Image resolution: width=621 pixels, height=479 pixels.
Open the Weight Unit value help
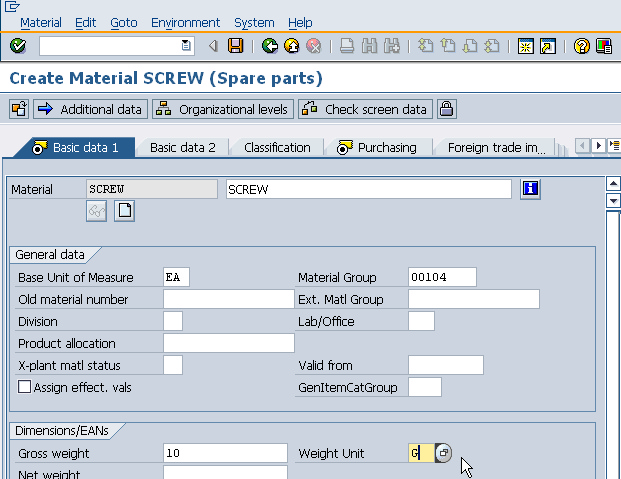click(x=443, y=454)
